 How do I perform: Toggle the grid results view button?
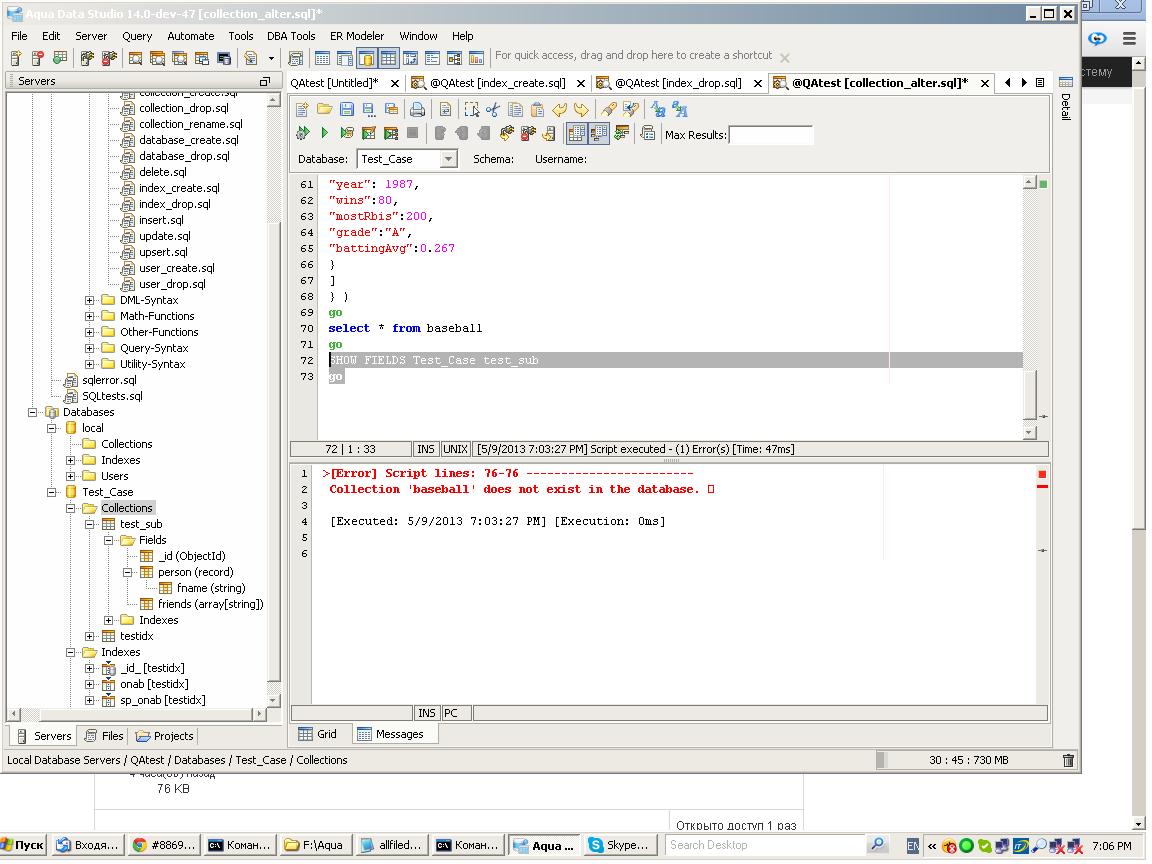[x=576, y=133]
